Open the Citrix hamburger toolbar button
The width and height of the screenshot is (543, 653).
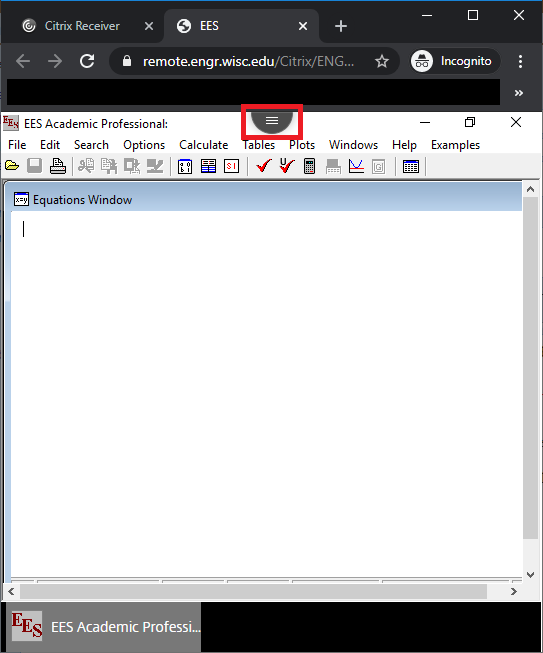click(x=272, y=120)
